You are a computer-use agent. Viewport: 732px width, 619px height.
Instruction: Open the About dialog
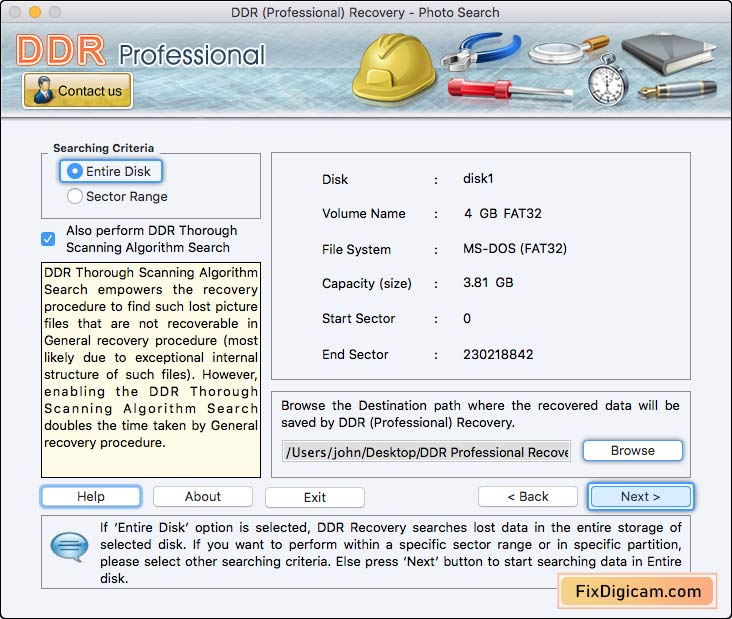[203, 497]
